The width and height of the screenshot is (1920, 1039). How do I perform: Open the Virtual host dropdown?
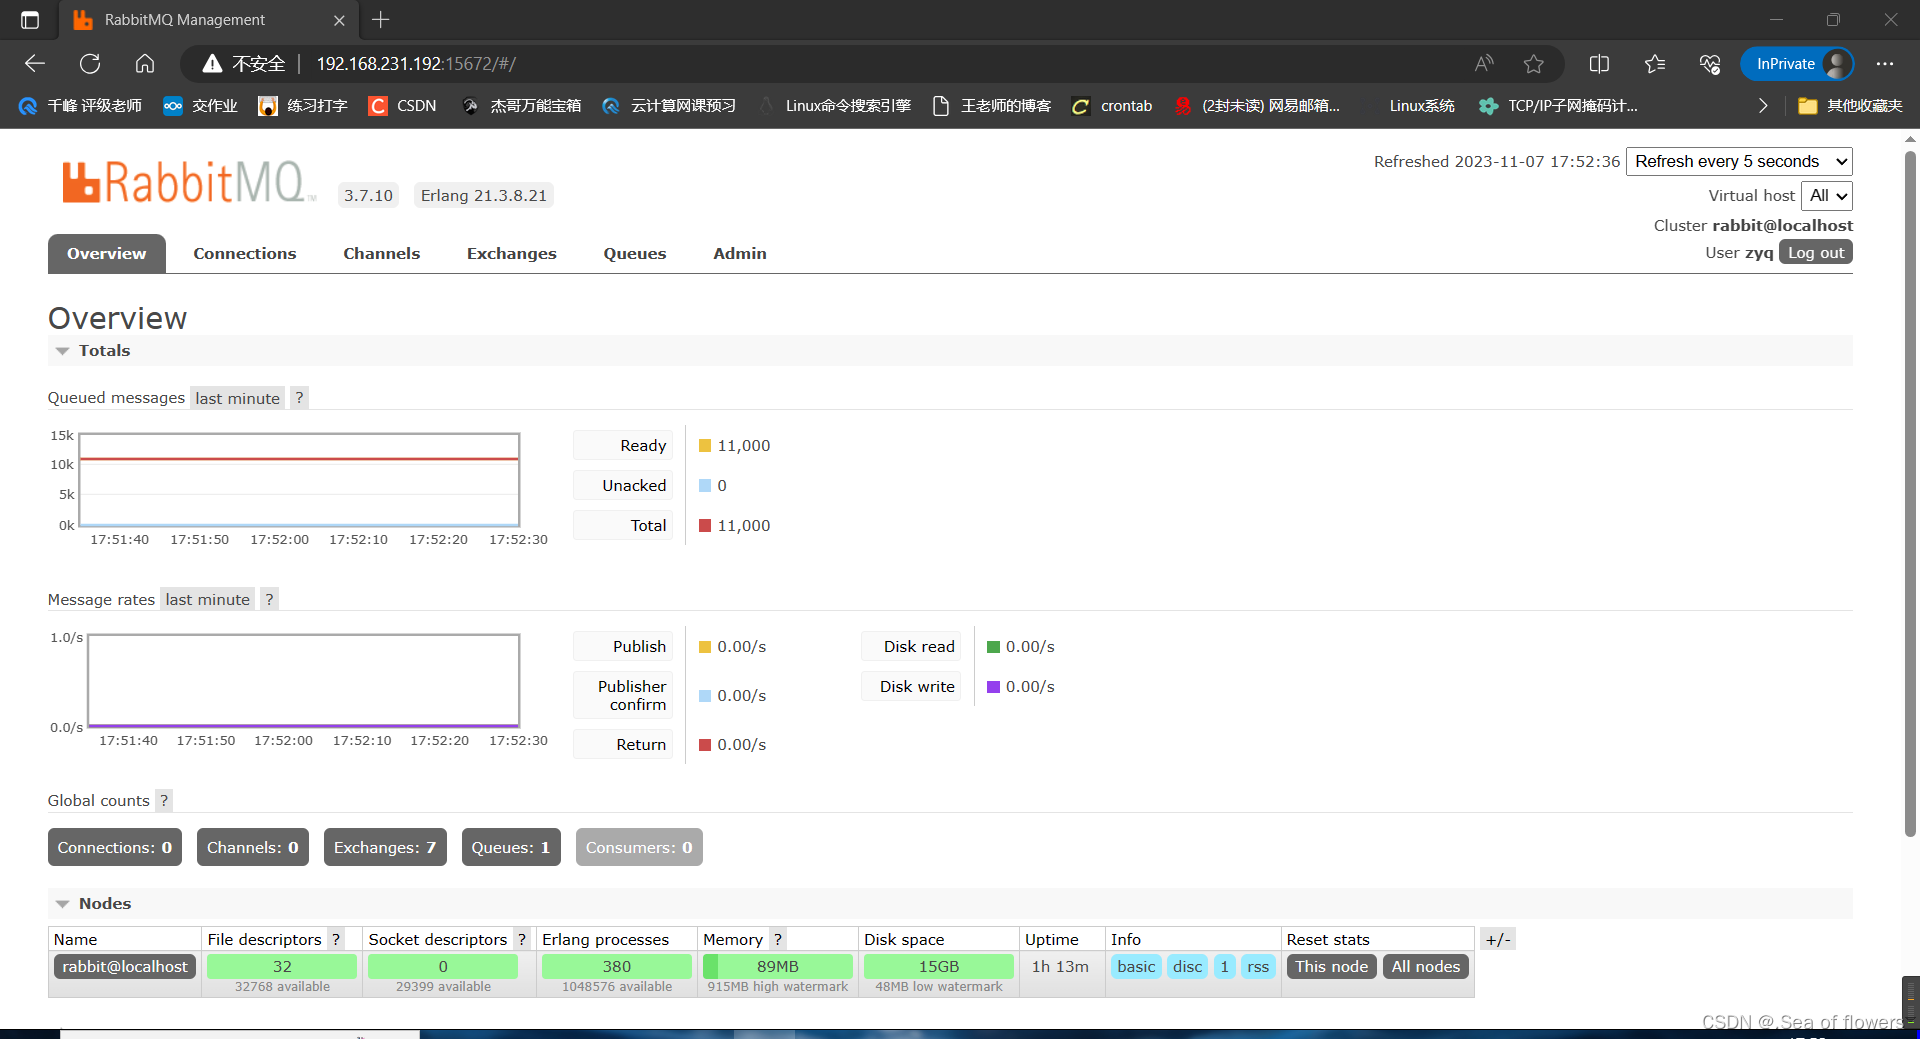1827,196
